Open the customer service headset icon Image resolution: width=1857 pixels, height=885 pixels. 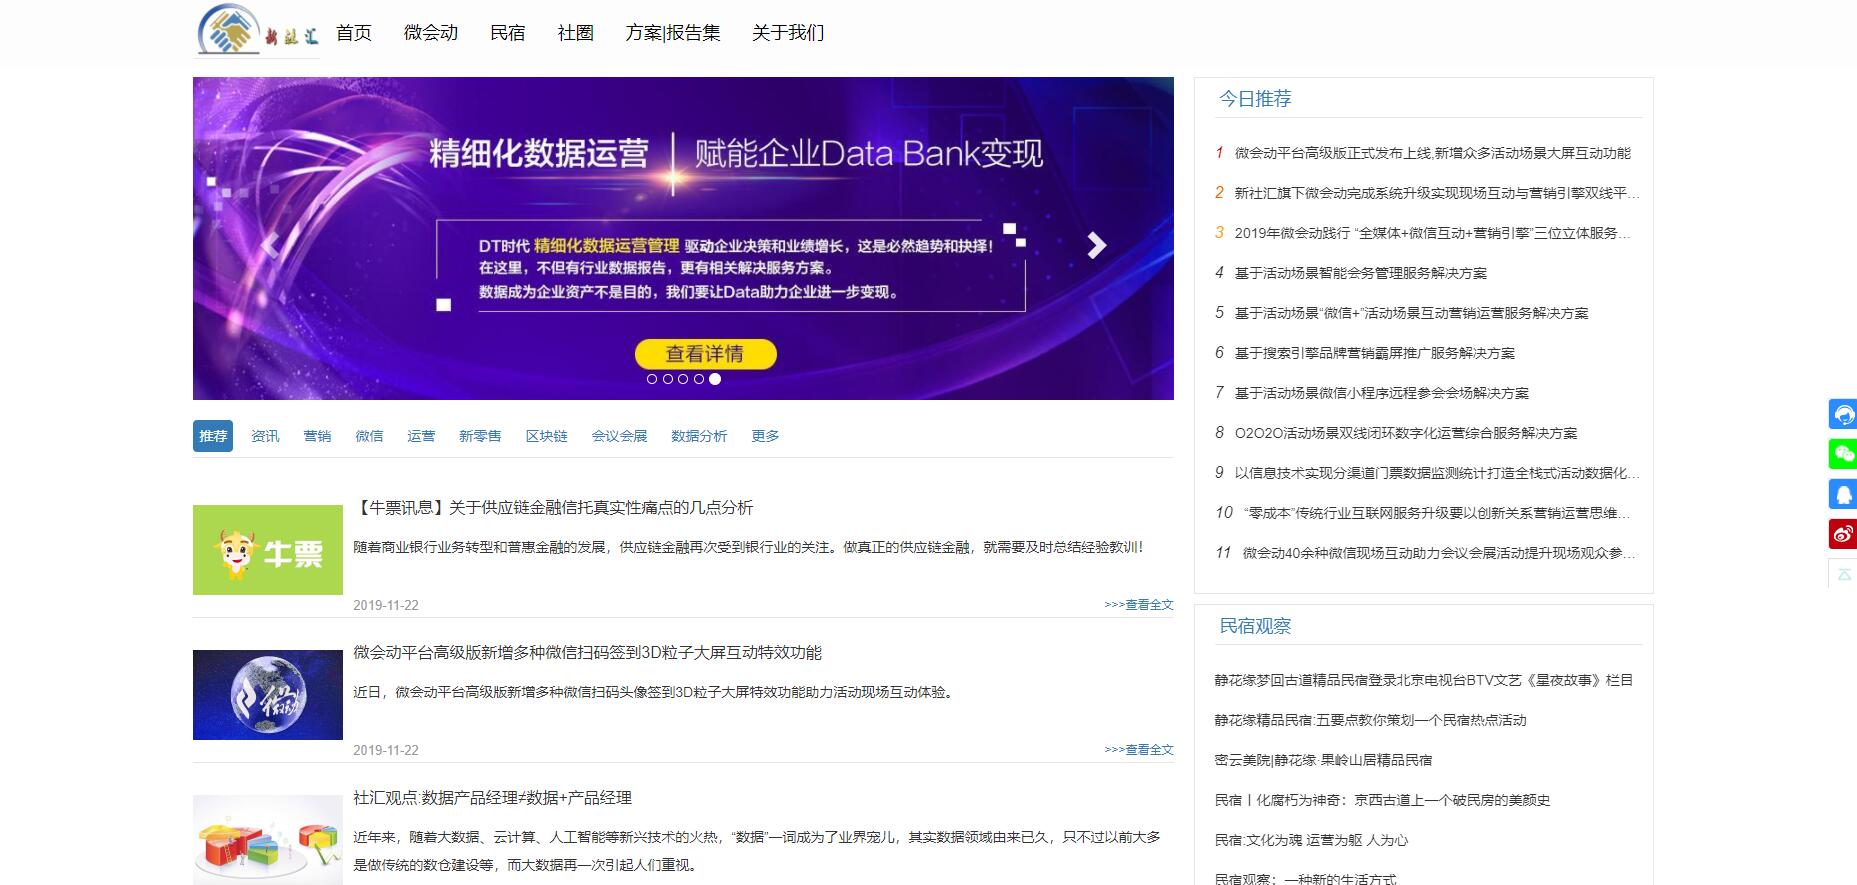coord(1843,414)
